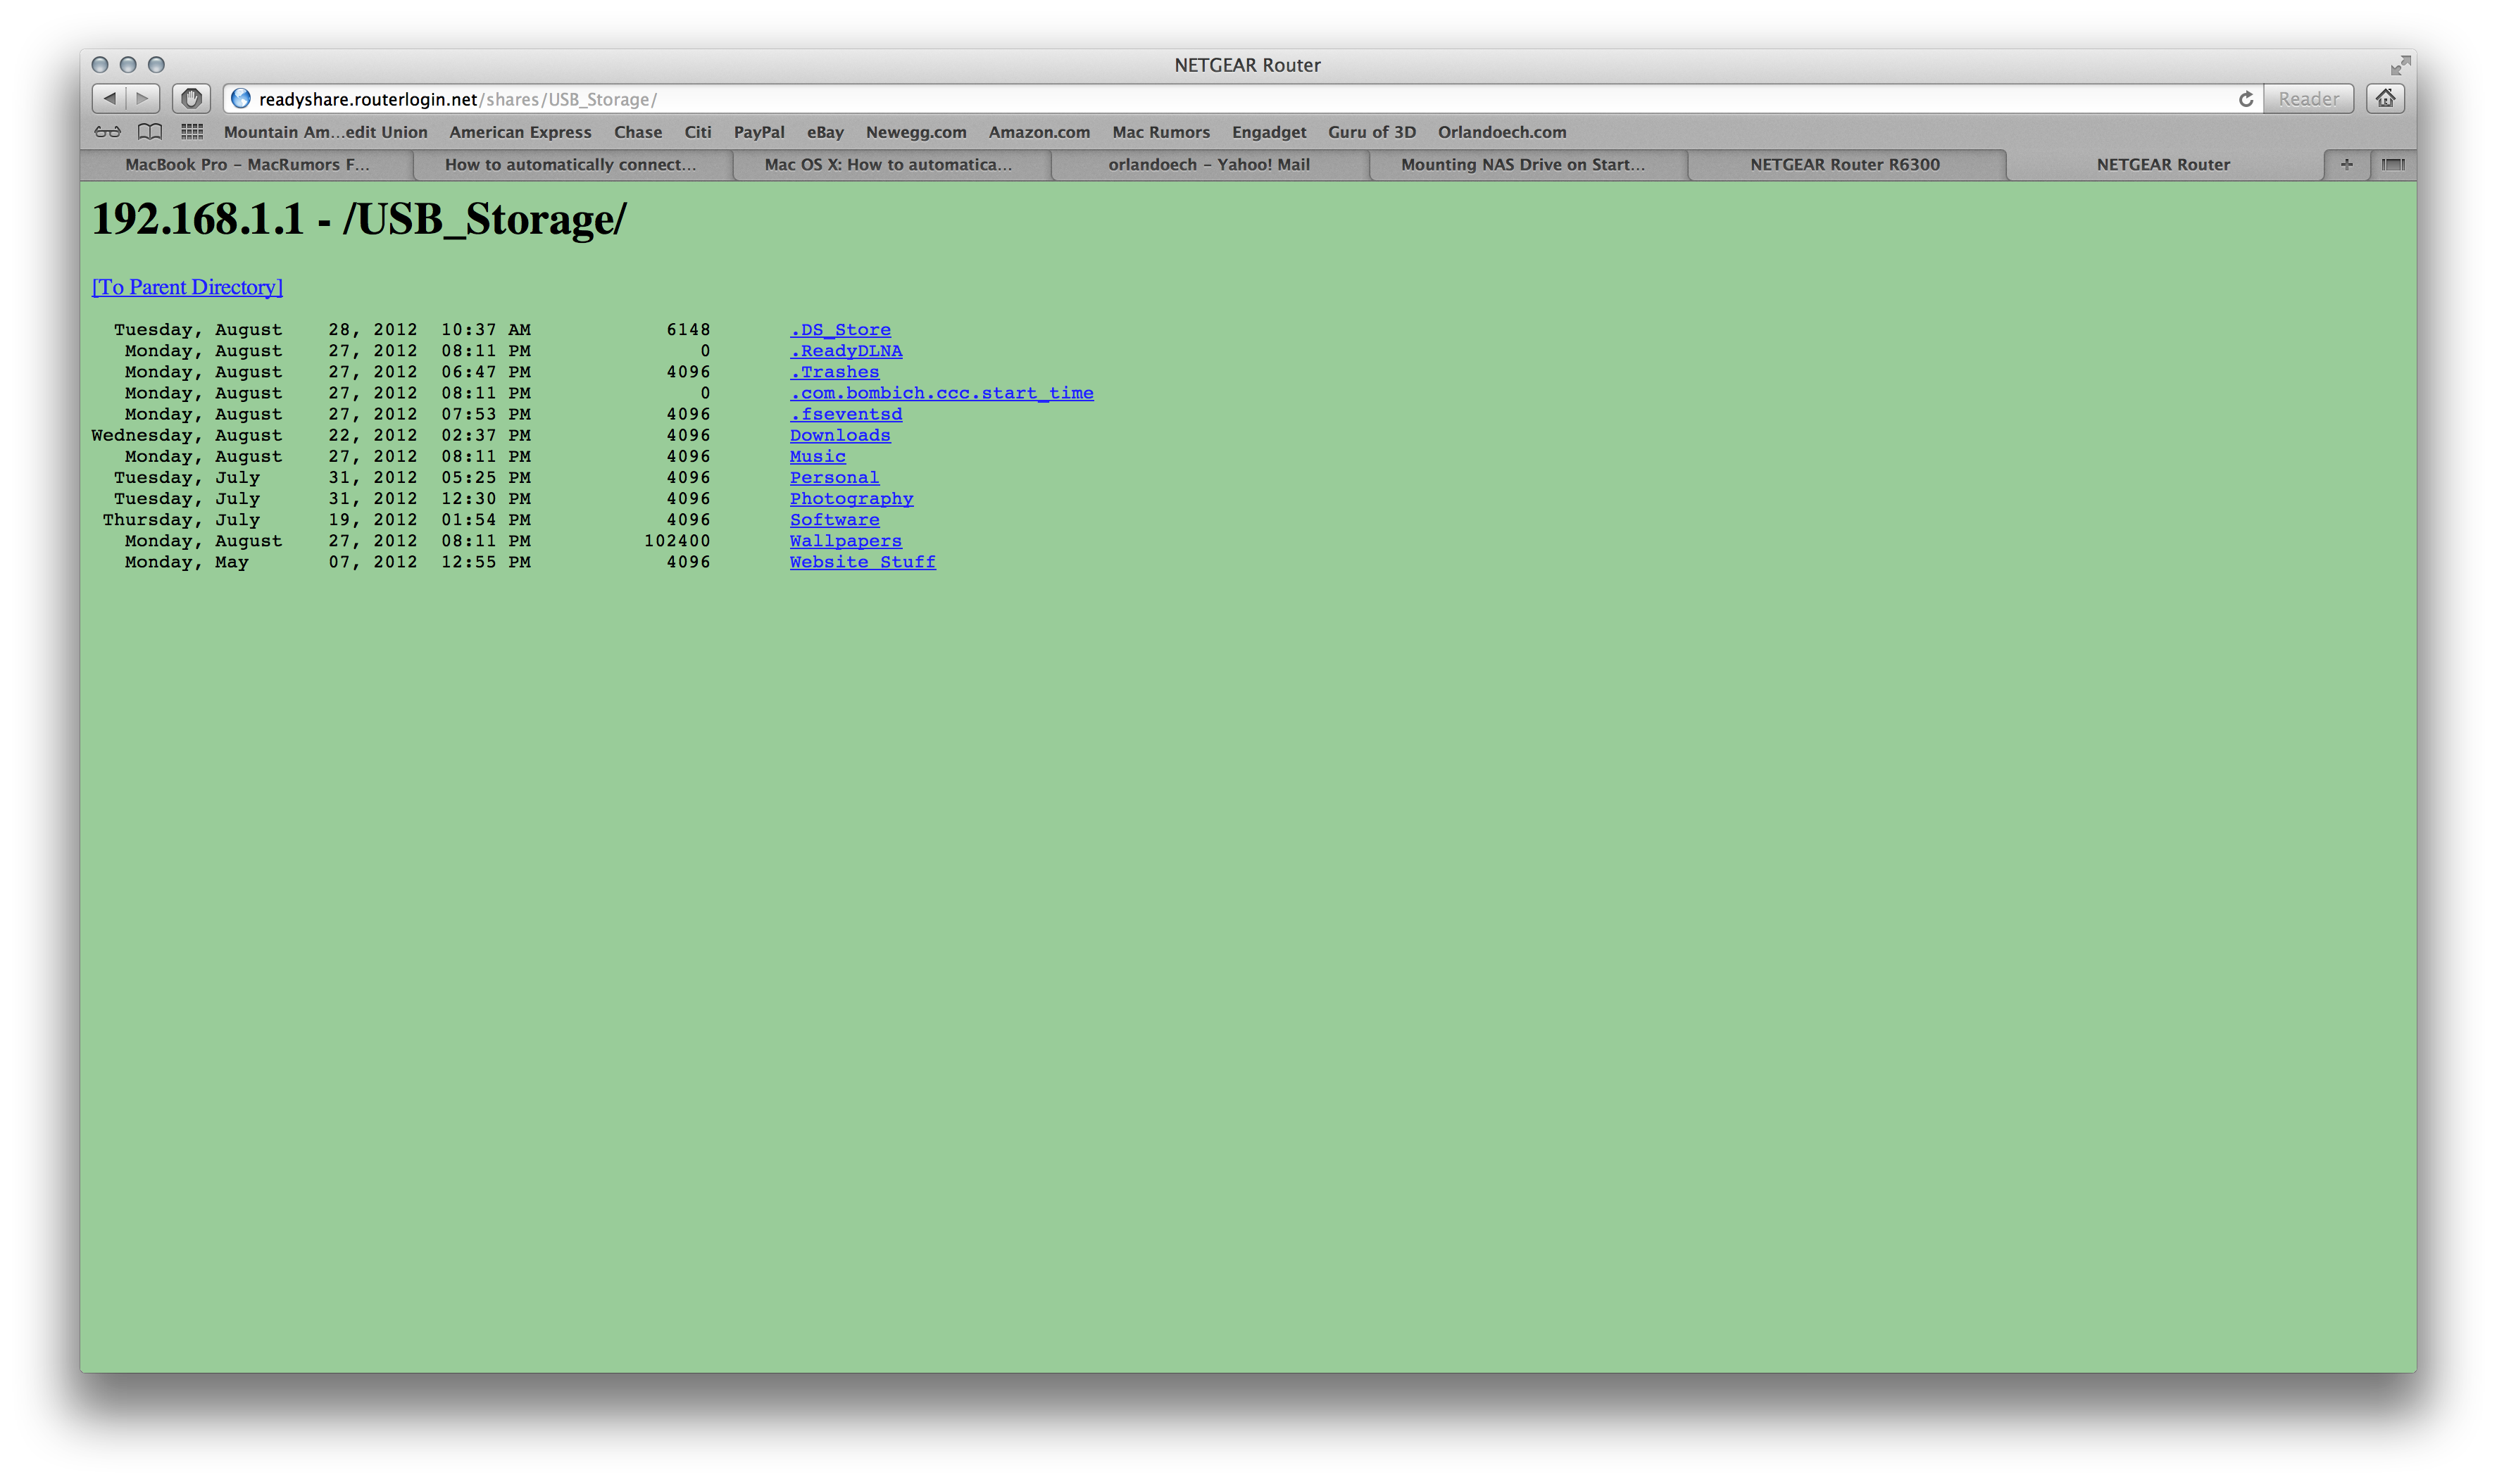Image resolution: width=2497 pixels, height=1484 pixels.
Task: Open Guru of 3D bookmark
Action: tap(1372, 132)
